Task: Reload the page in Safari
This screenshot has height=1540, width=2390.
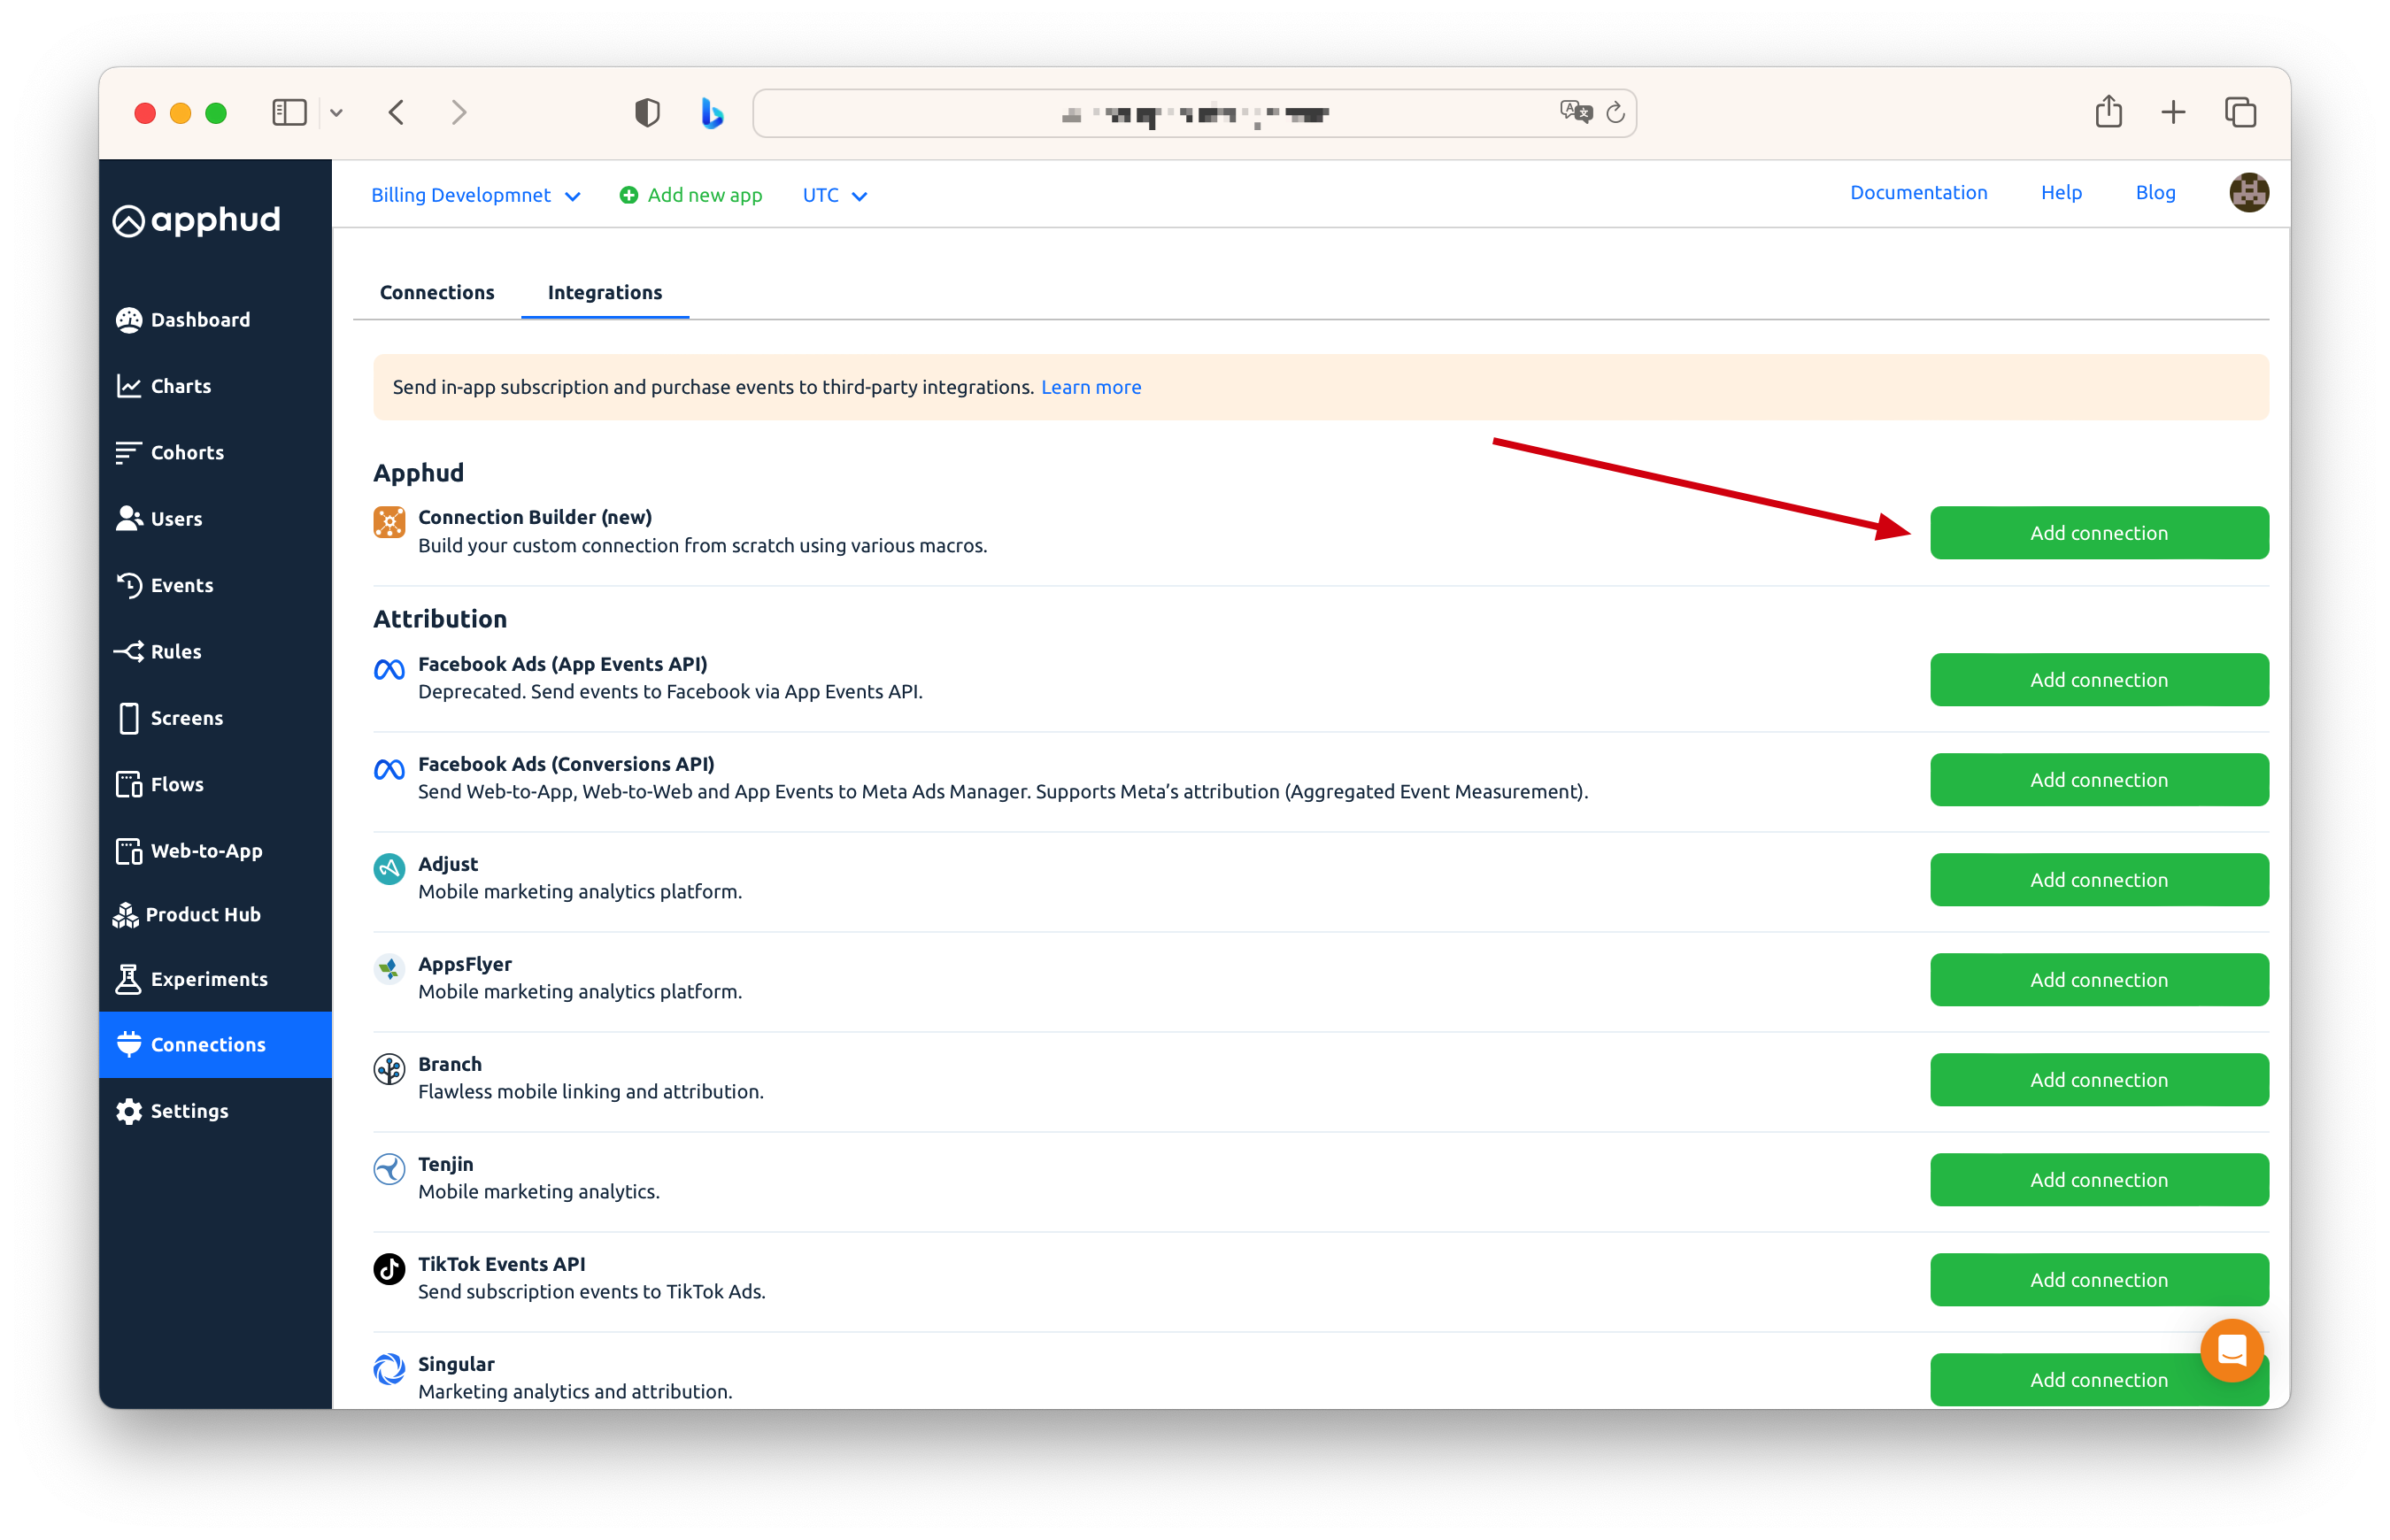Action: [x=1615, y=113]
